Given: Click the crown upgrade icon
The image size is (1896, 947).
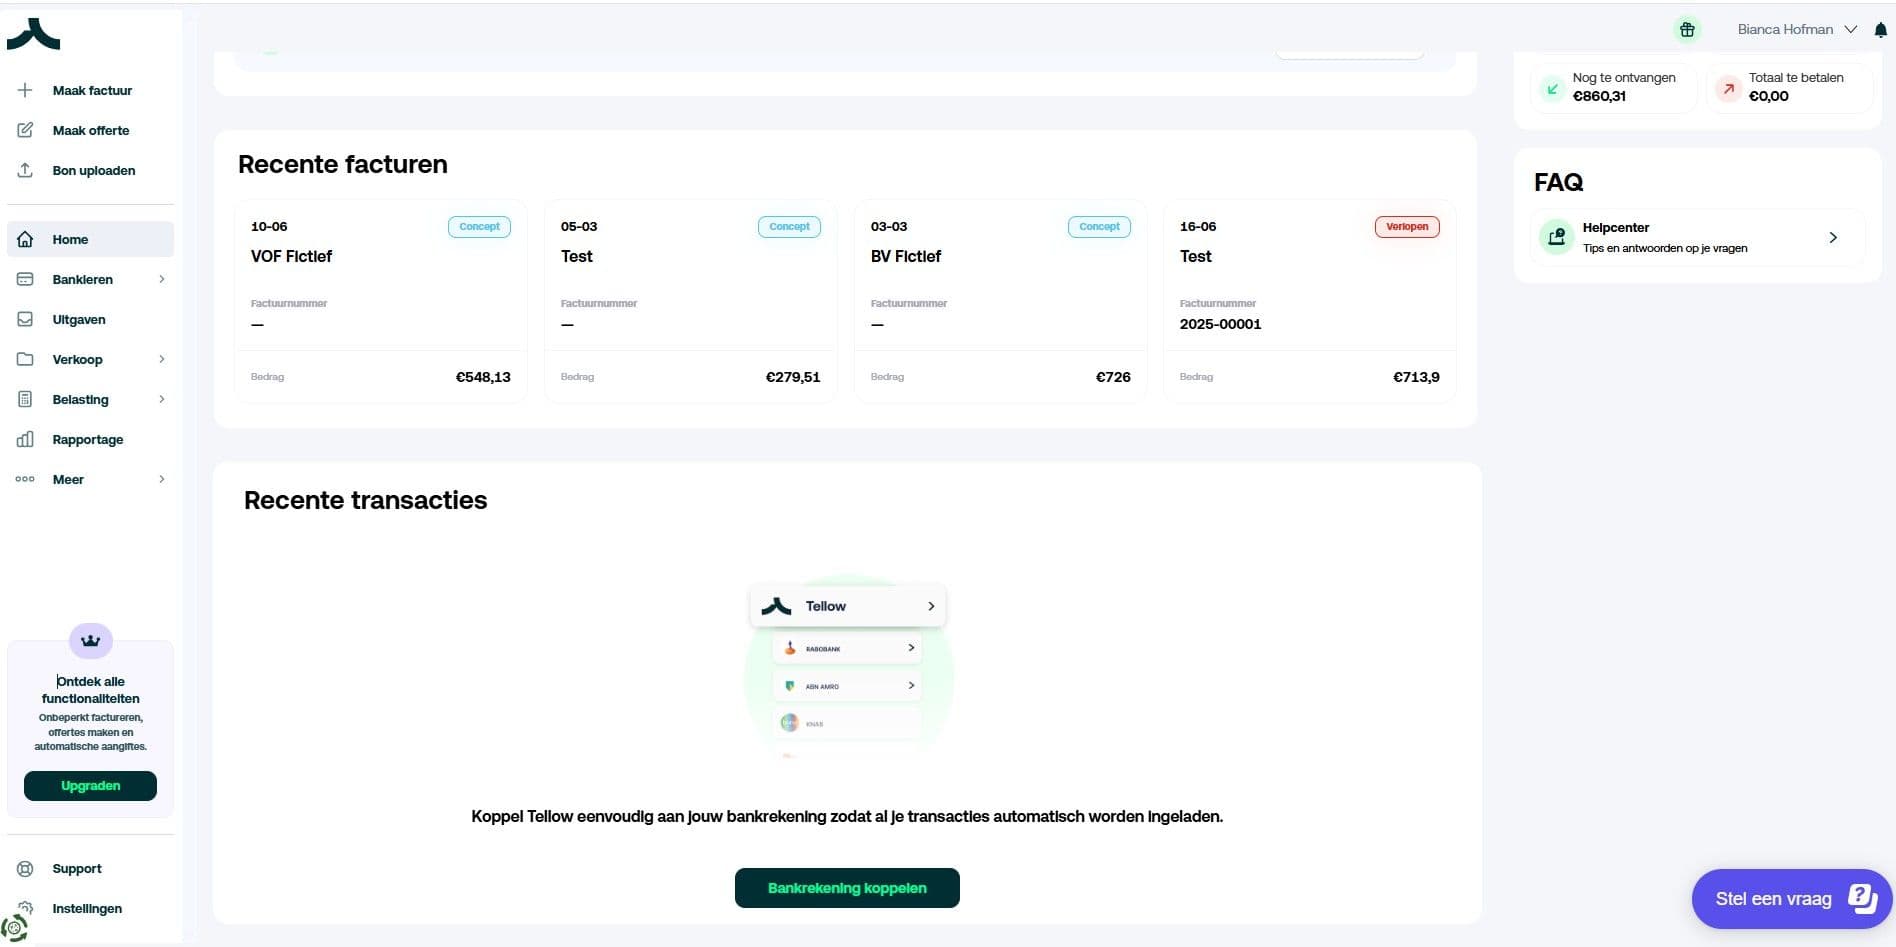Looking at the screenshot, I should coord(90,641).
